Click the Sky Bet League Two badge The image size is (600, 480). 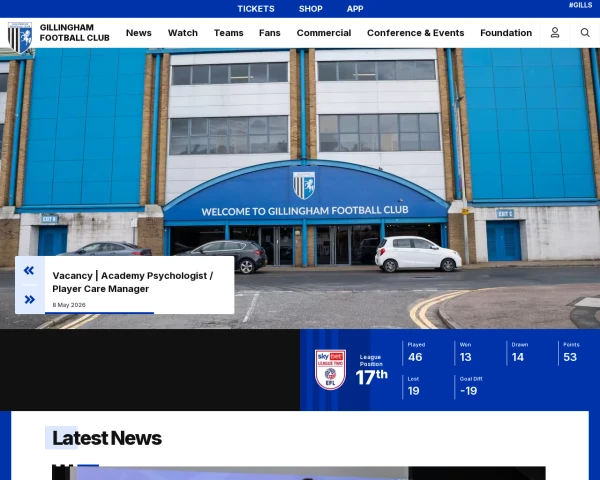(330, 370)
